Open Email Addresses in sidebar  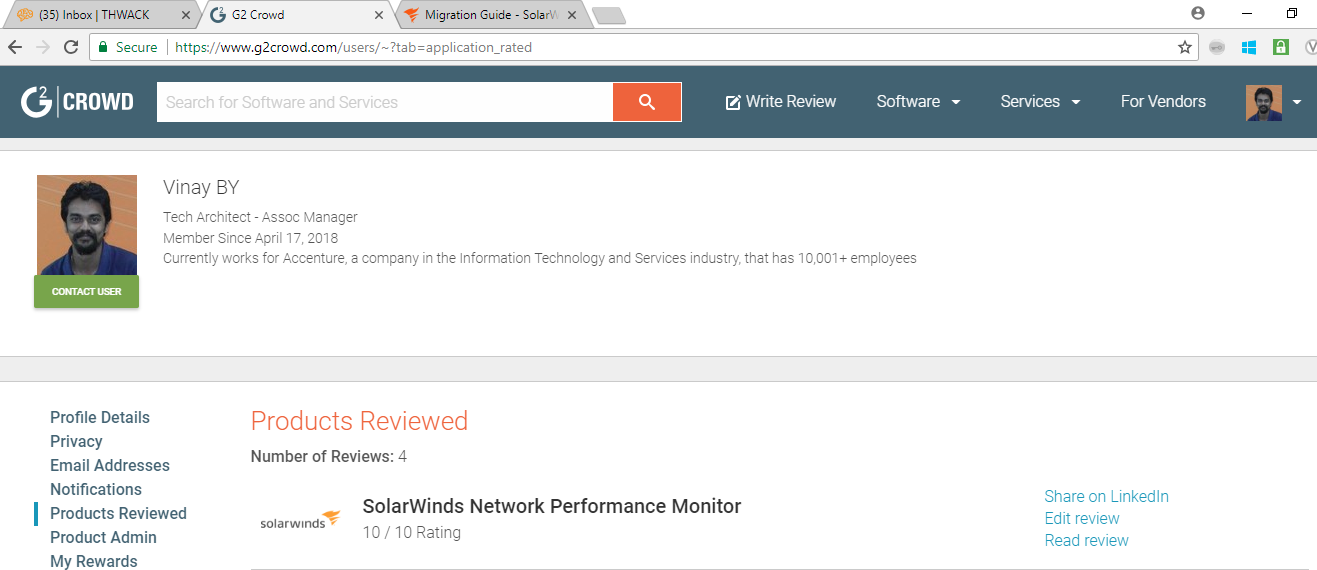[x=110, y=466]
